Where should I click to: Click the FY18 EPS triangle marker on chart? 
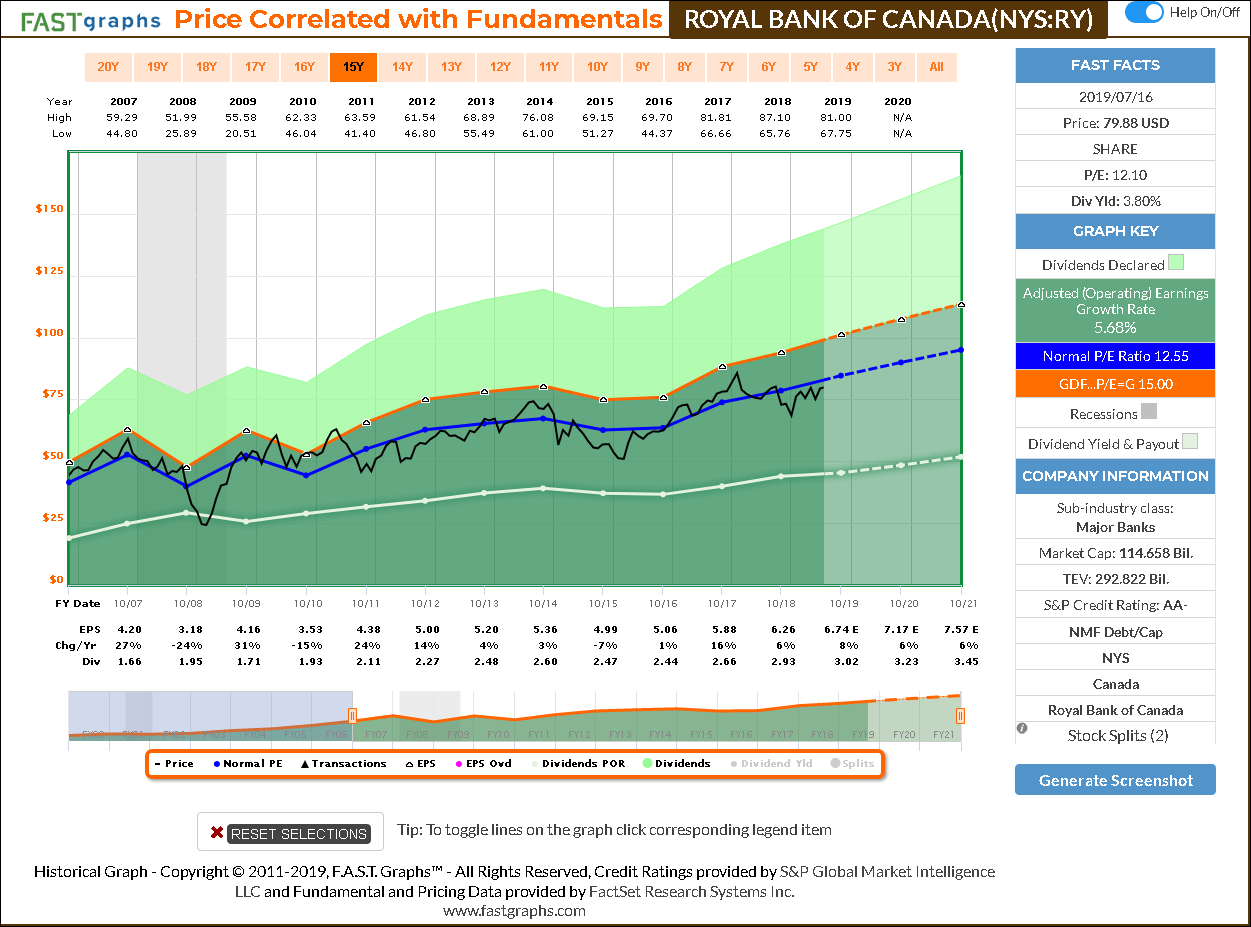click(782, 352)
